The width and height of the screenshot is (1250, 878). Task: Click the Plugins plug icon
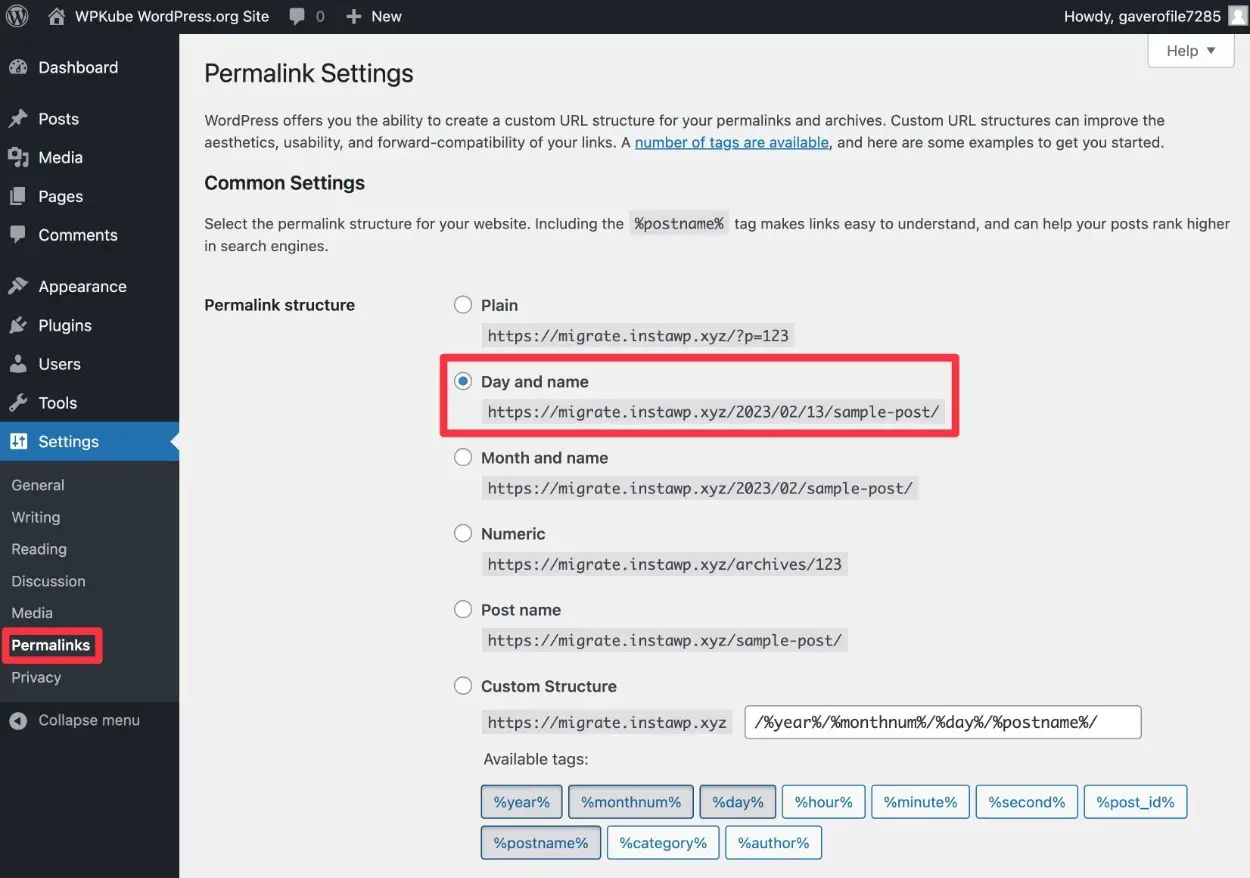pyautogui.click(x=18, y=326)
